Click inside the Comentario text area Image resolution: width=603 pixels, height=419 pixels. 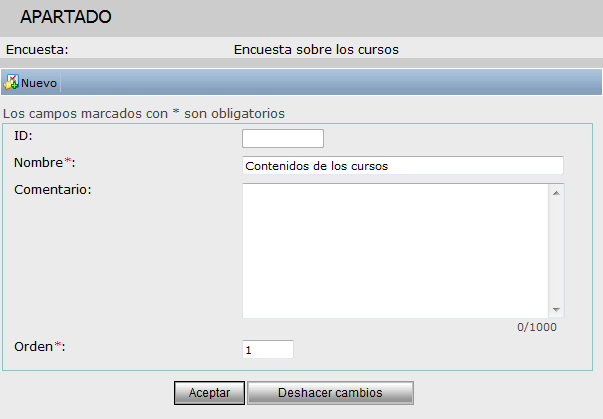tap(395, 251)
